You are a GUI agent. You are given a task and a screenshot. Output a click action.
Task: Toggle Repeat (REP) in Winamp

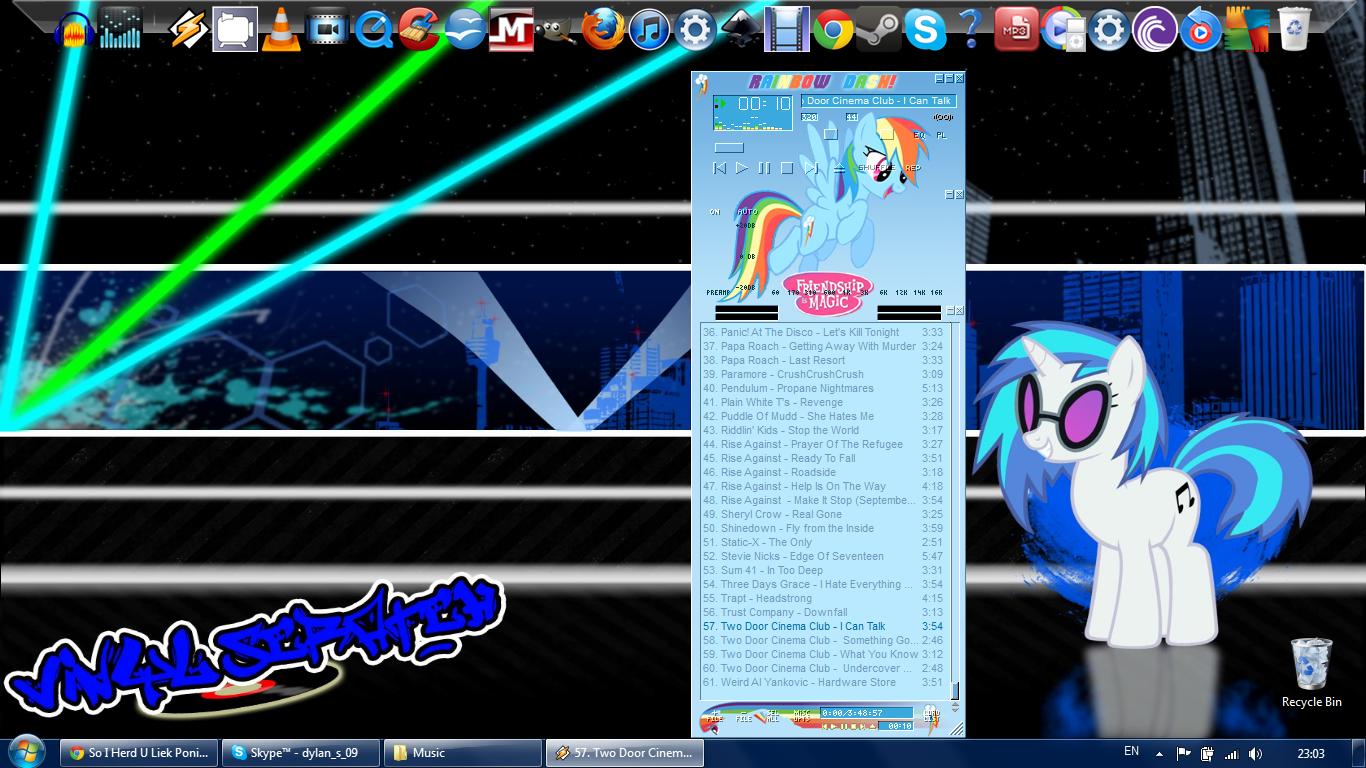[913, 167]
